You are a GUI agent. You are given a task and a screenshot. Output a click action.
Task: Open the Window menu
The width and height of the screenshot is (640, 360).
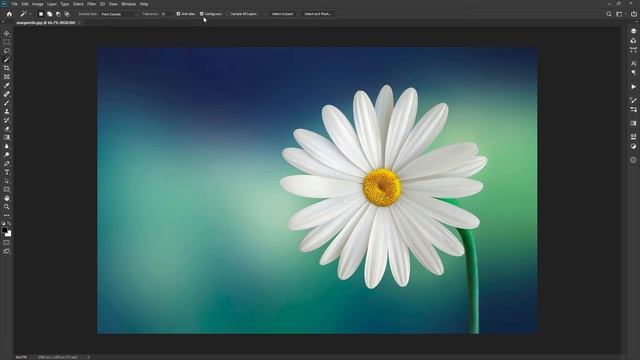[x=128, y=4]
